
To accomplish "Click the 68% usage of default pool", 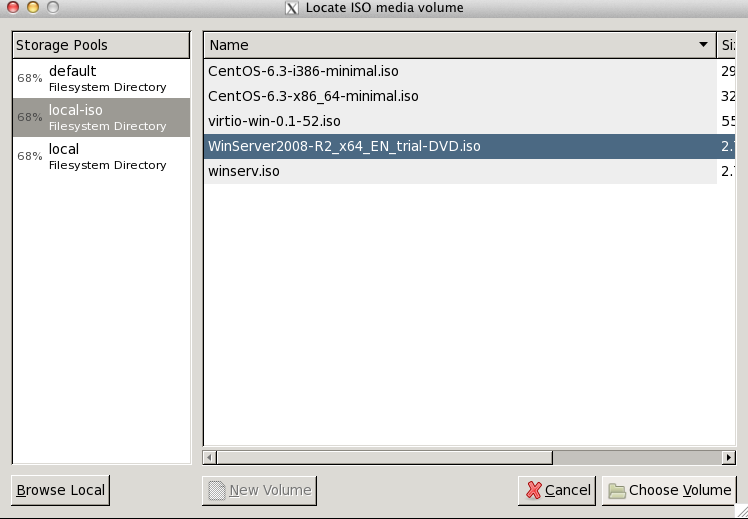I will [30, 78].
